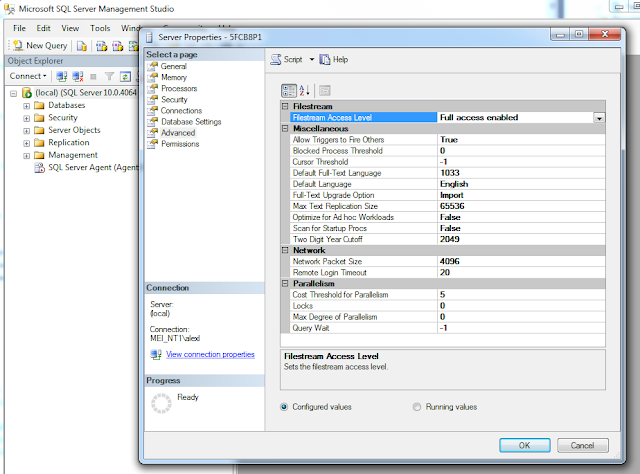Open the Filestream Access Level dropdown arrow
The height and width of the screenshot is (474, 640).
(599, 118)
